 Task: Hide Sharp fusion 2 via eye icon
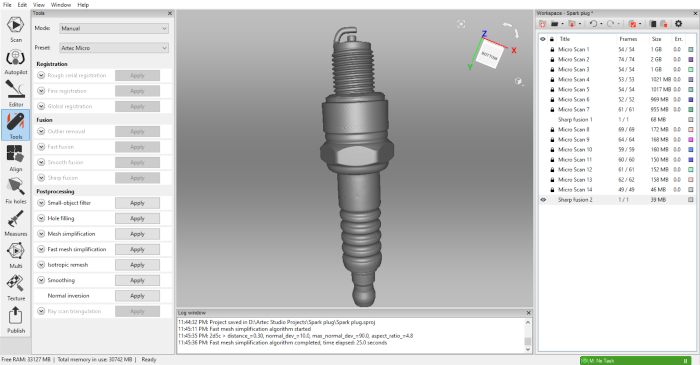click(543, 200)
